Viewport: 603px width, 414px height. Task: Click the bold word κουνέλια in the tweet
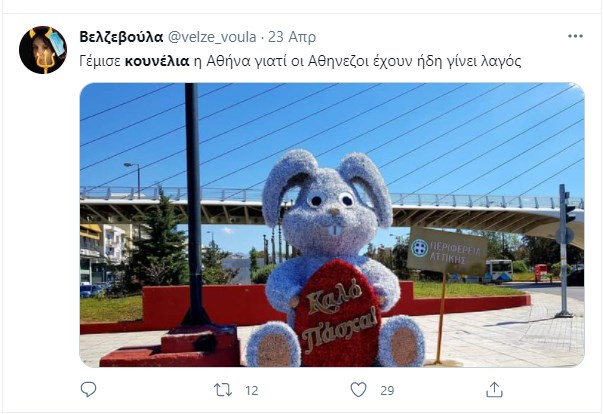coord(157,61)
